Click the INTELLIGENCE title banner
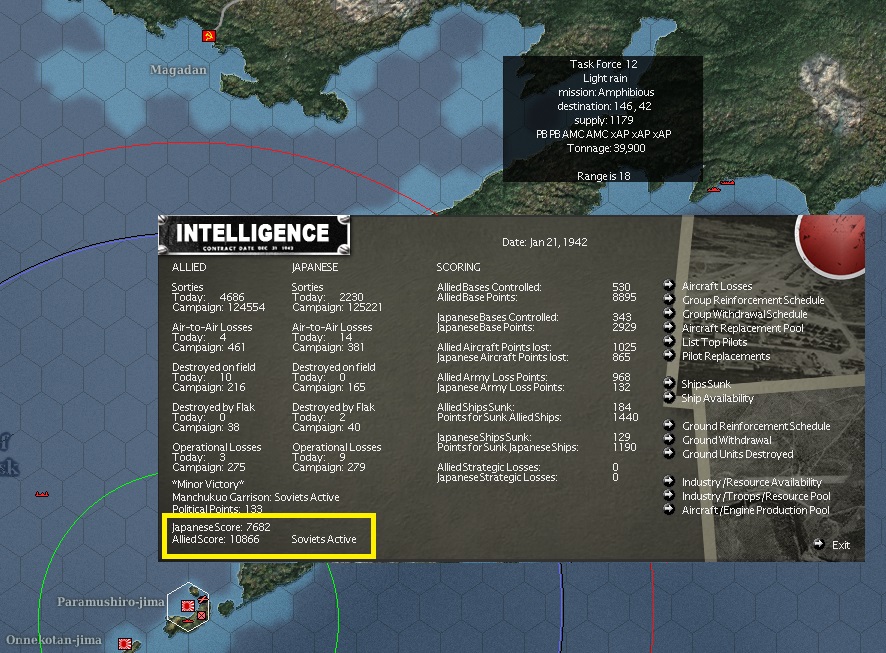This screenshot has height=653, width=886. pyautogui.click(x=254, y=235)
